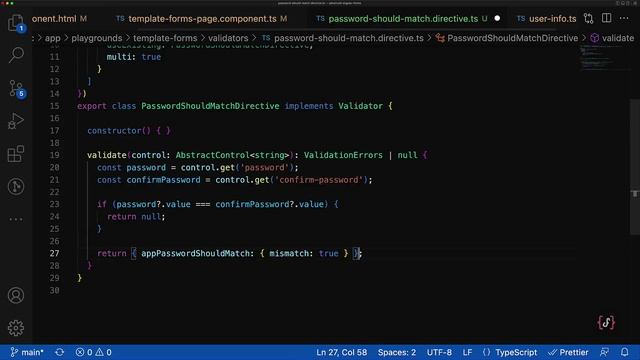Click the Open Changes compare icon
Viewport: 640px width, 360px height.
[x=588, y=18]
